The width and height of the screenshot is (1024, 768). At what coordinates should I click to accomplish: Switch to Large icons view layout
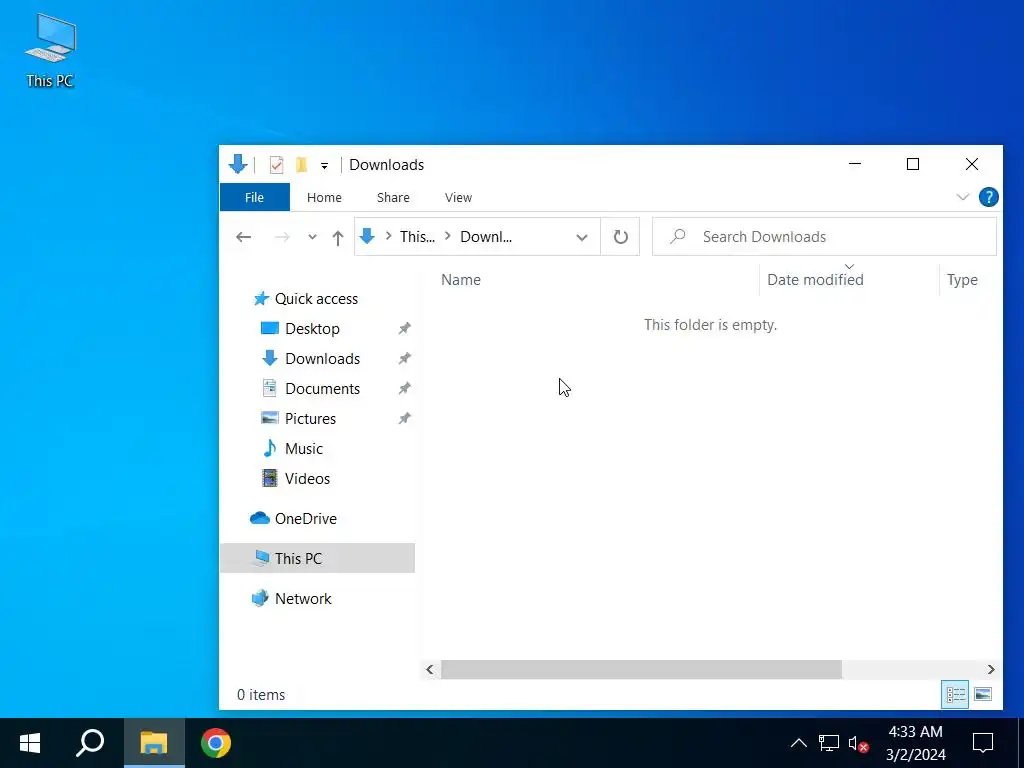click(983, 694)
